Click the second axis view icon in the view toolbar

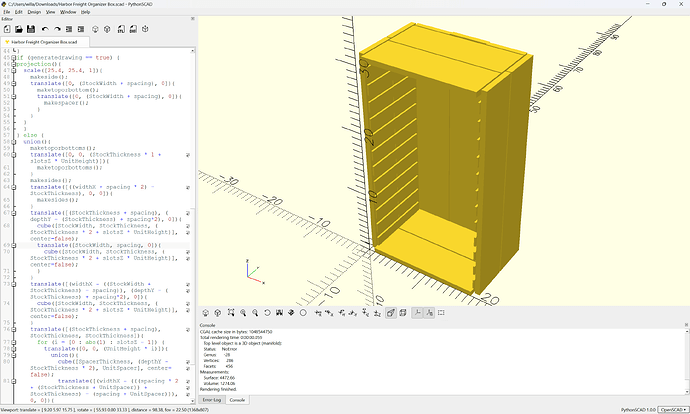click(x=329, y=313)
